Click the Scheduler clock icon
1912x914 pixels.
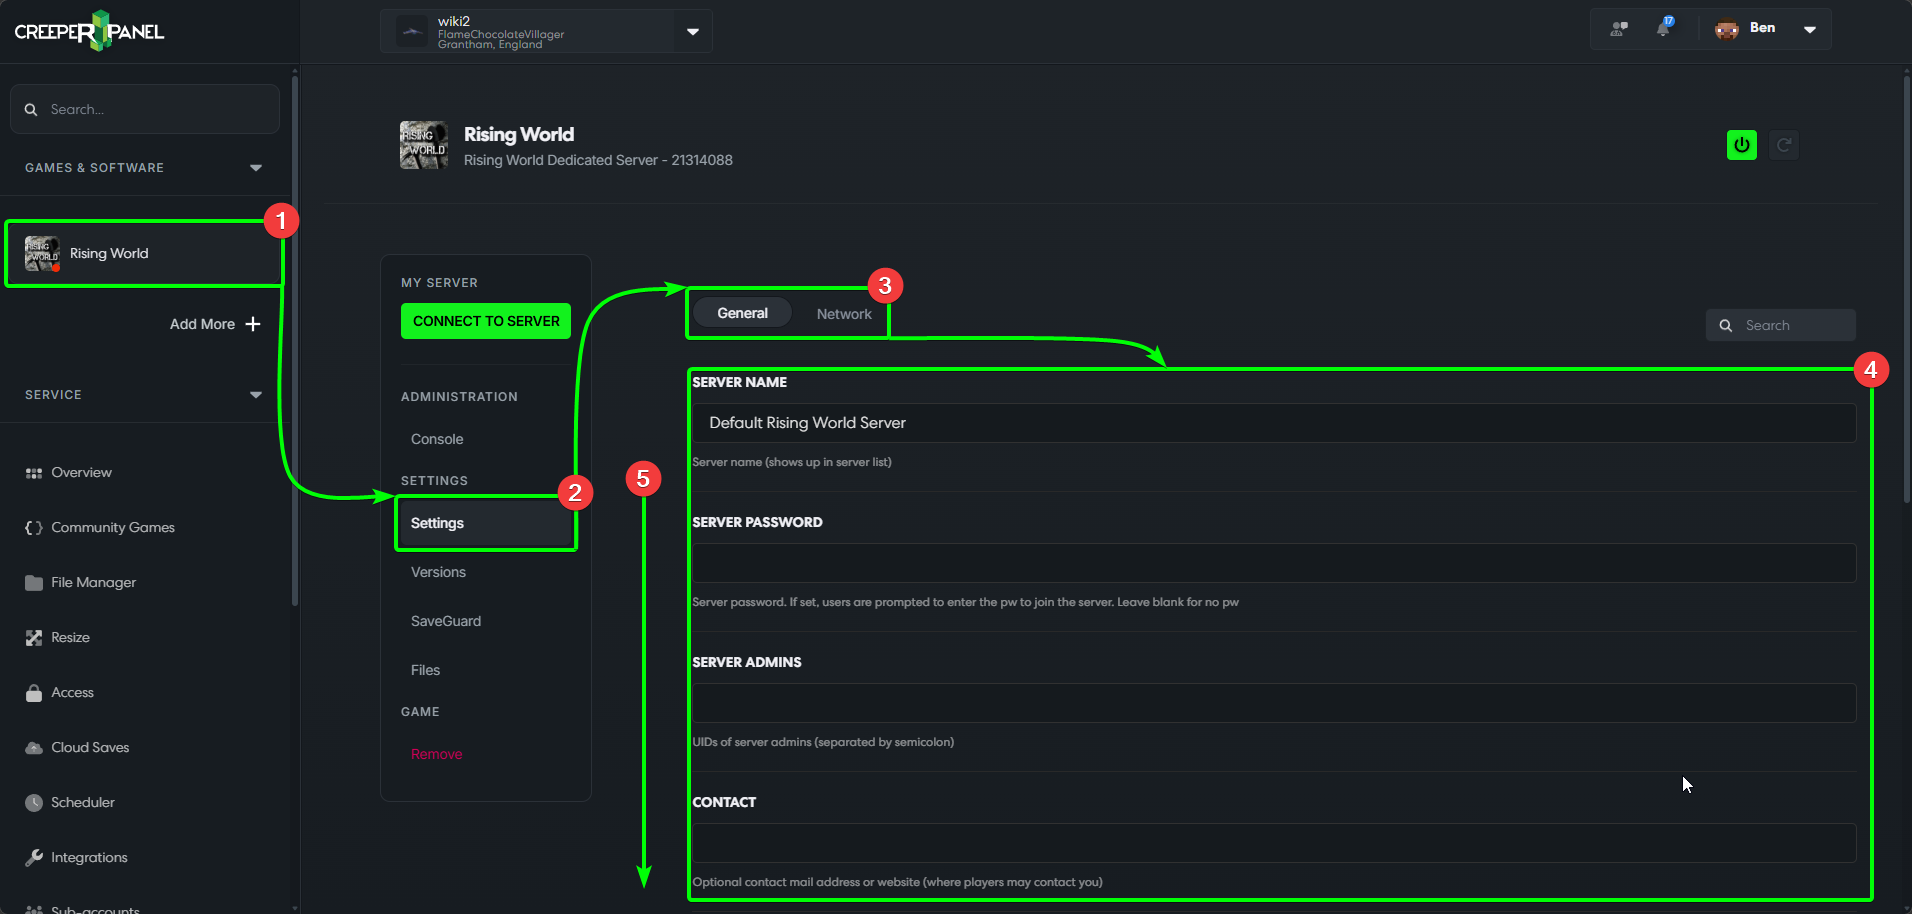(x=34, y=803)
